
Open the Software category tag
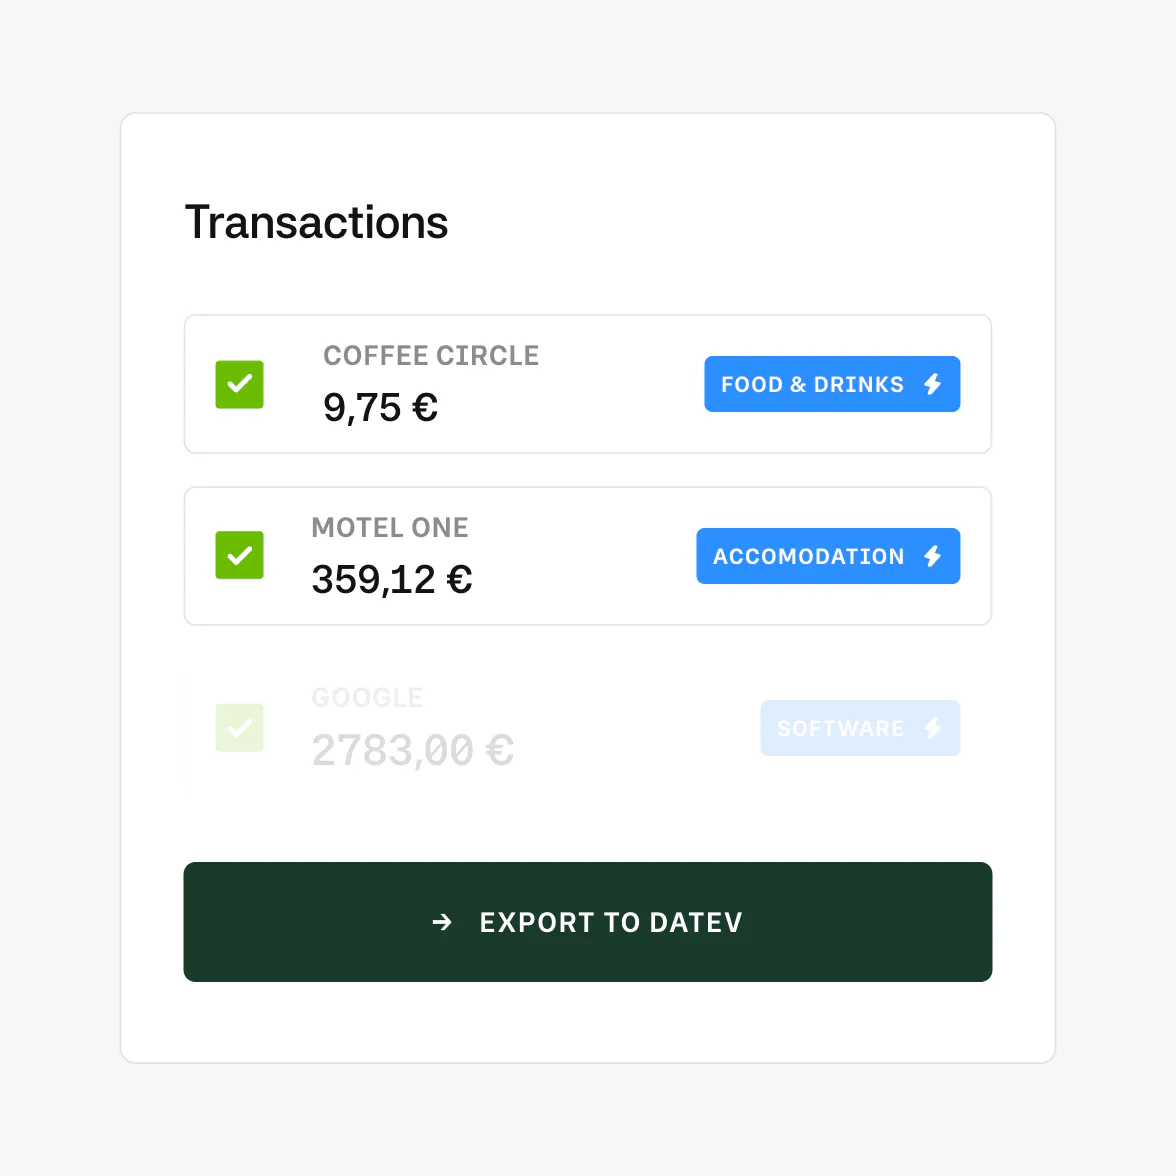839,728
